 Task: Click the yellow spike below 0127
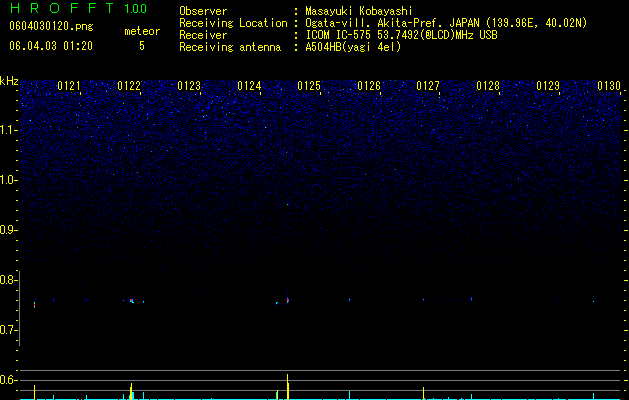click(x=424, y=393)
